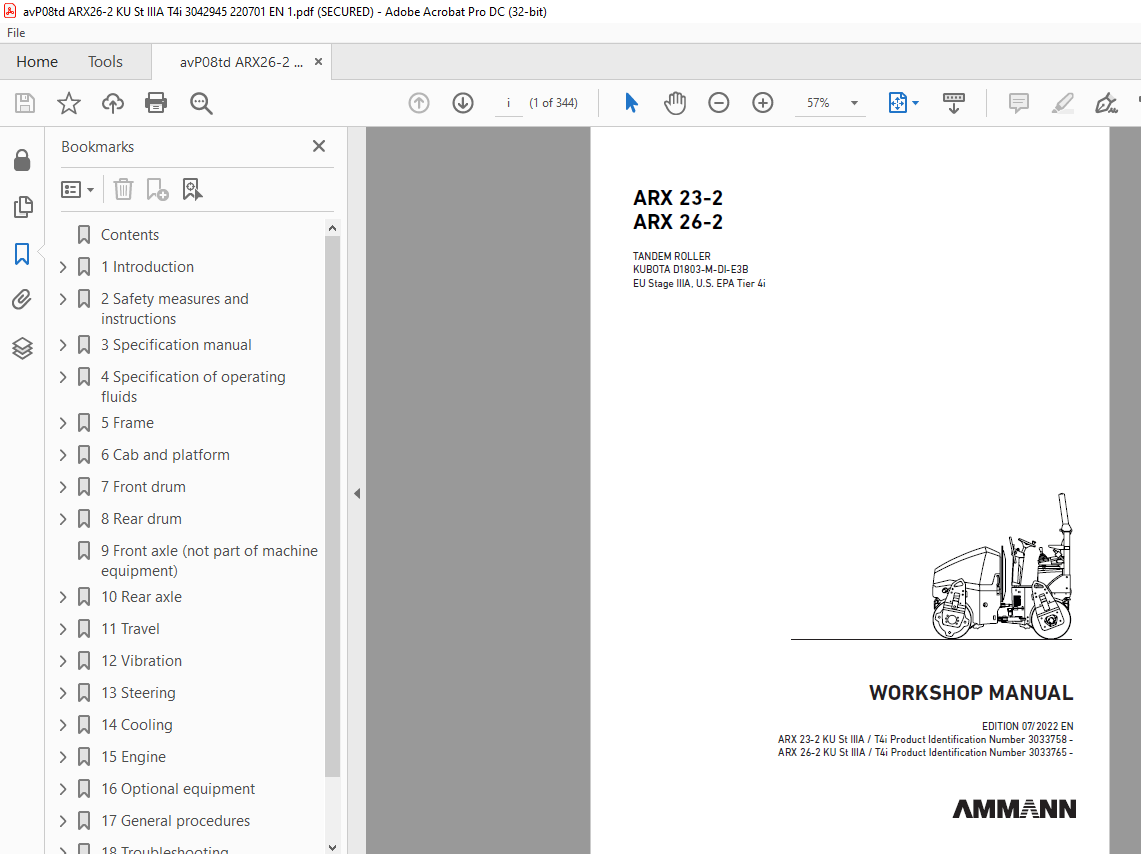This screenshot has width=1141, height=854.
Task: Click the page number input field
Action: pos(508,103)
